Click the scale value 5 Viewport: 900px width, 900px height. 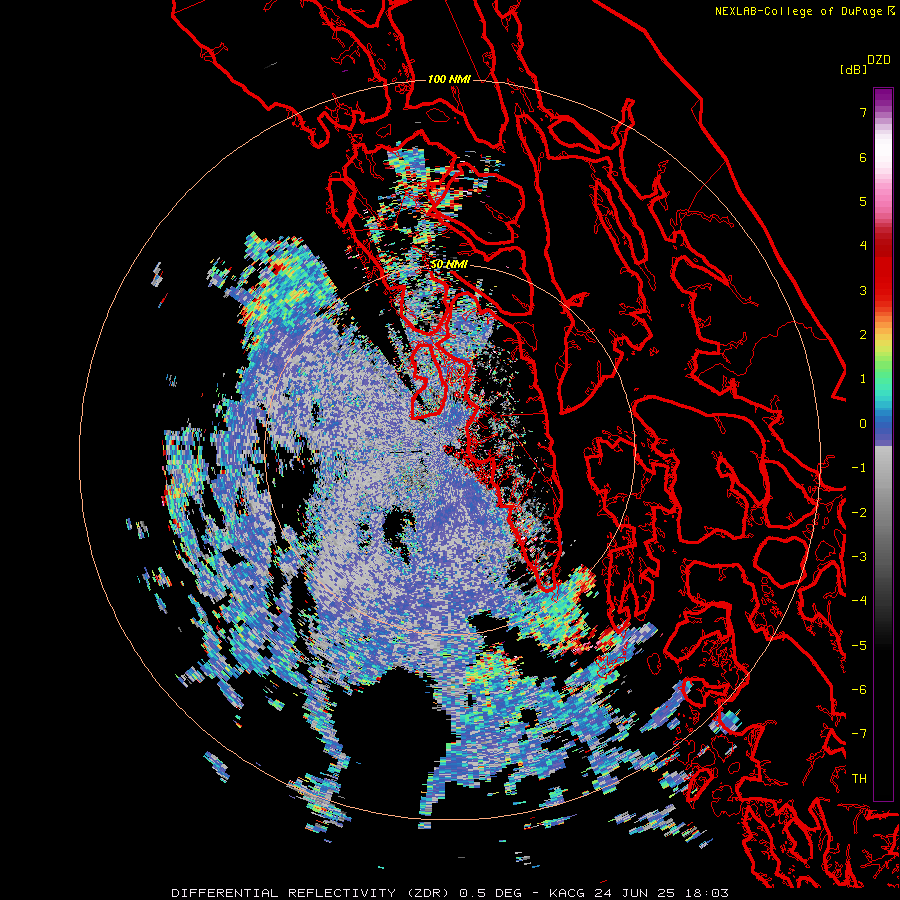pyautogui.click(x=863, y=201)
